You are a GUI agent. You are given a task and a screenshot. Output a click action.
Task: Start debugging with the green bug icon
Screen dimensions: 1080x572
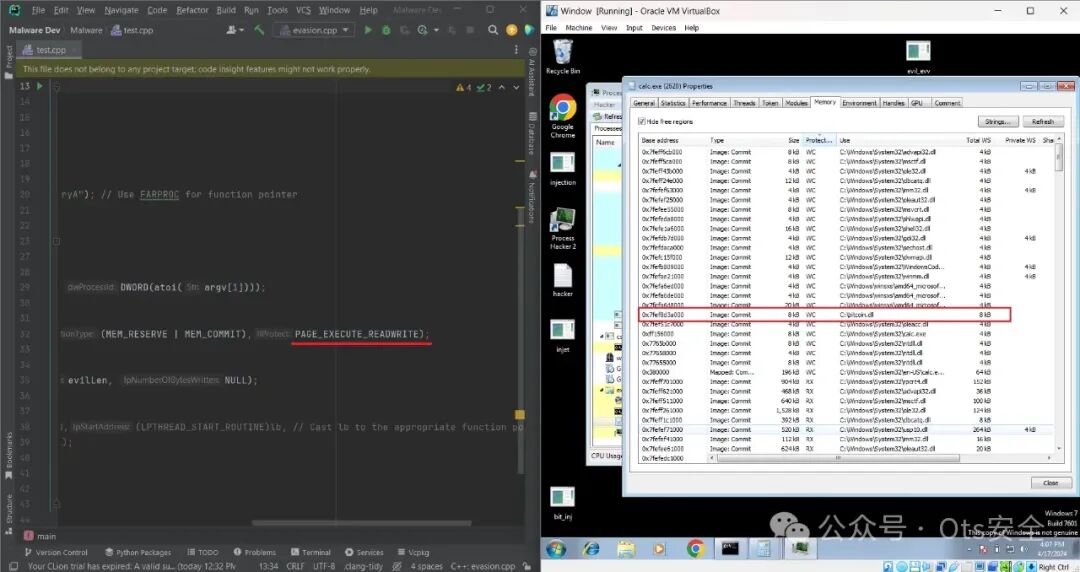pos(386,30)
